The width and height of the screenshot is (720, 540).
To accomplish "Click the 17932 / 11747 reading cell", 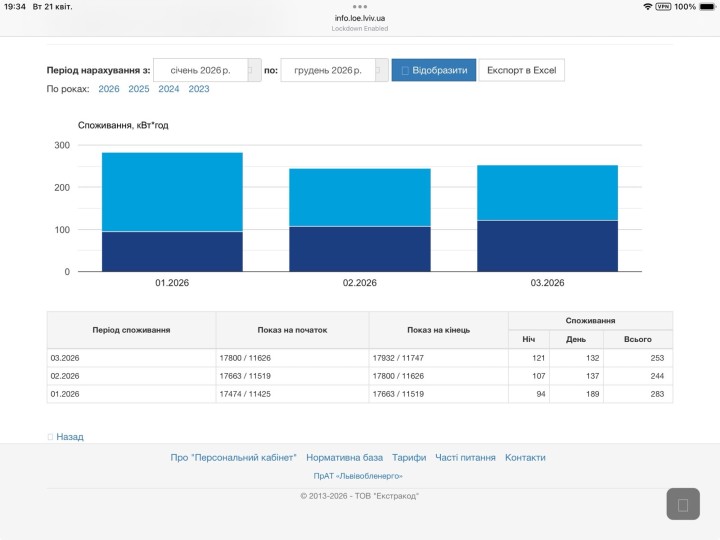I will tap(439, 358).
